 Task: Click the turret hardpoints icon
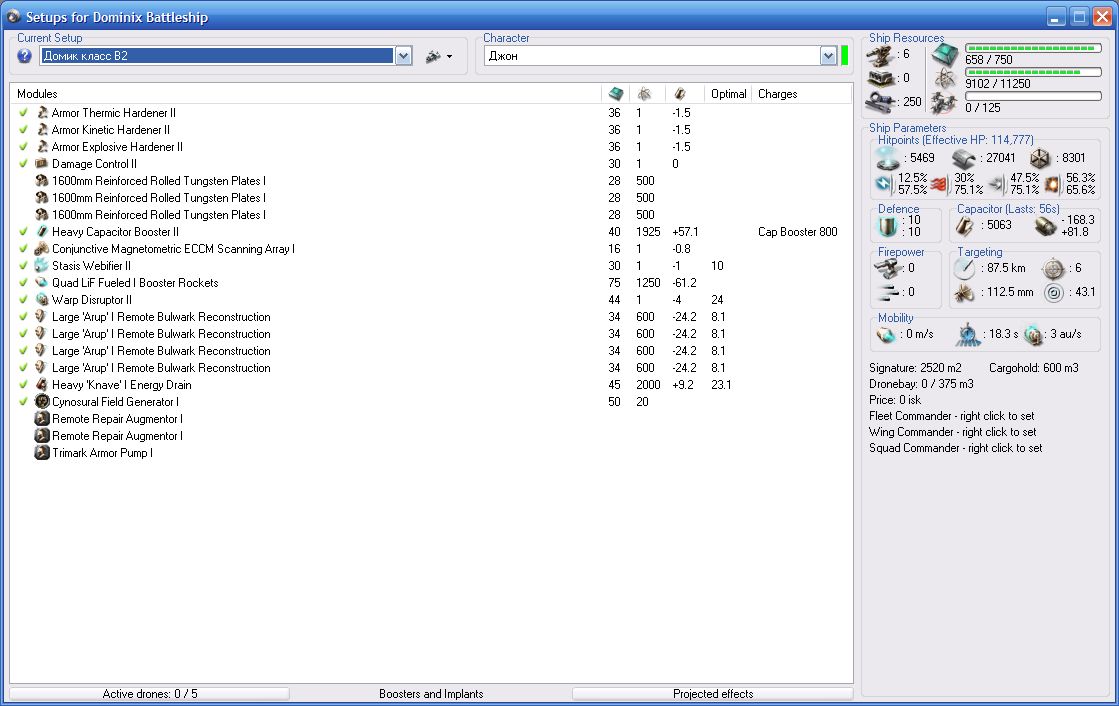(880, 55)
